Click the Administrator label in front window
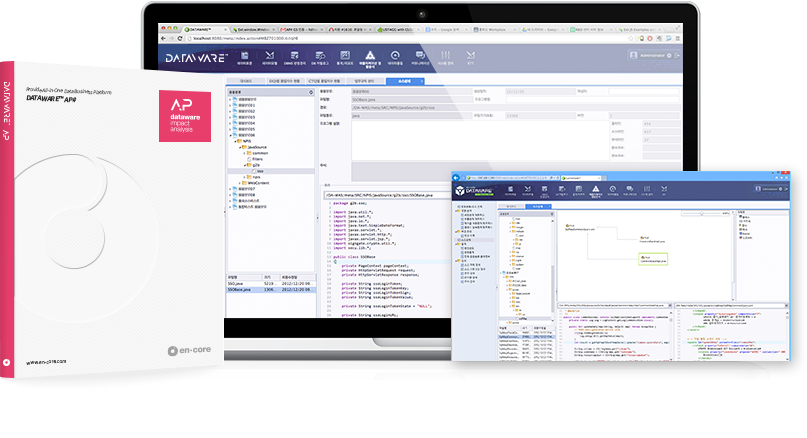 pyautogui.click(x=770, y=189)
